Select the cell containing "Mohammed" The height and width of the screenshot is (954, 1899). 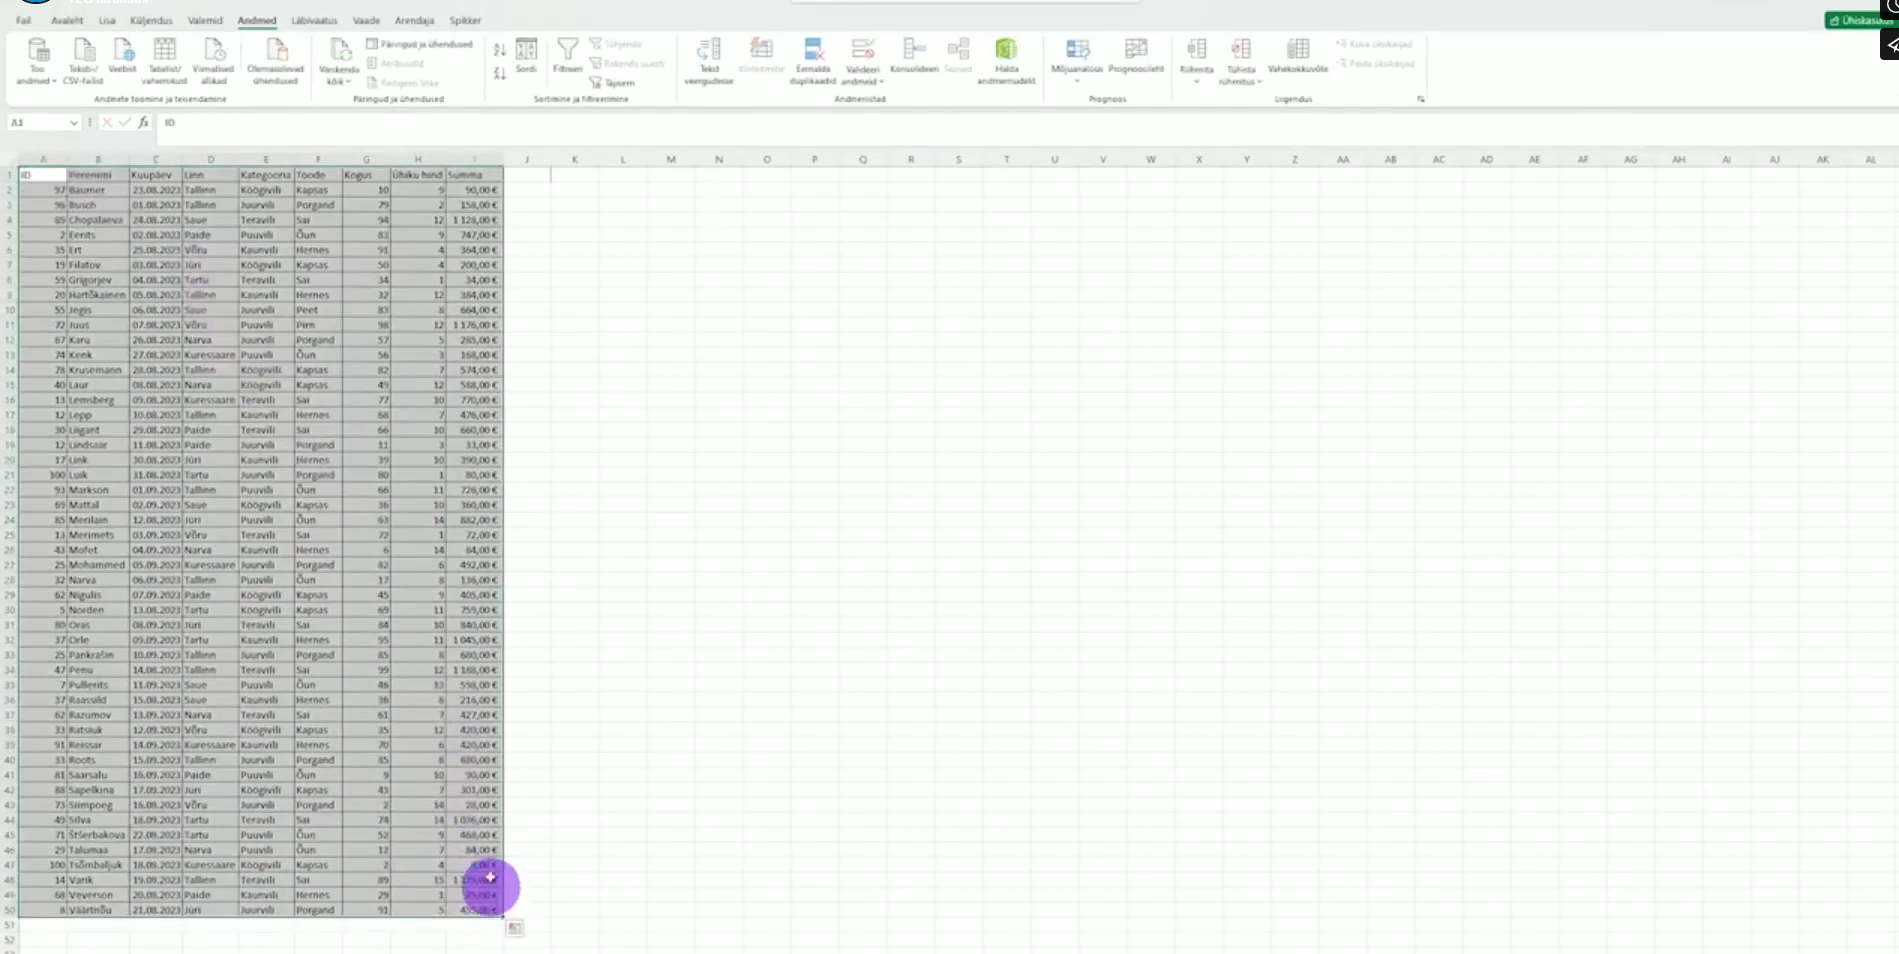pyautogui.click(x=98, y=565)
